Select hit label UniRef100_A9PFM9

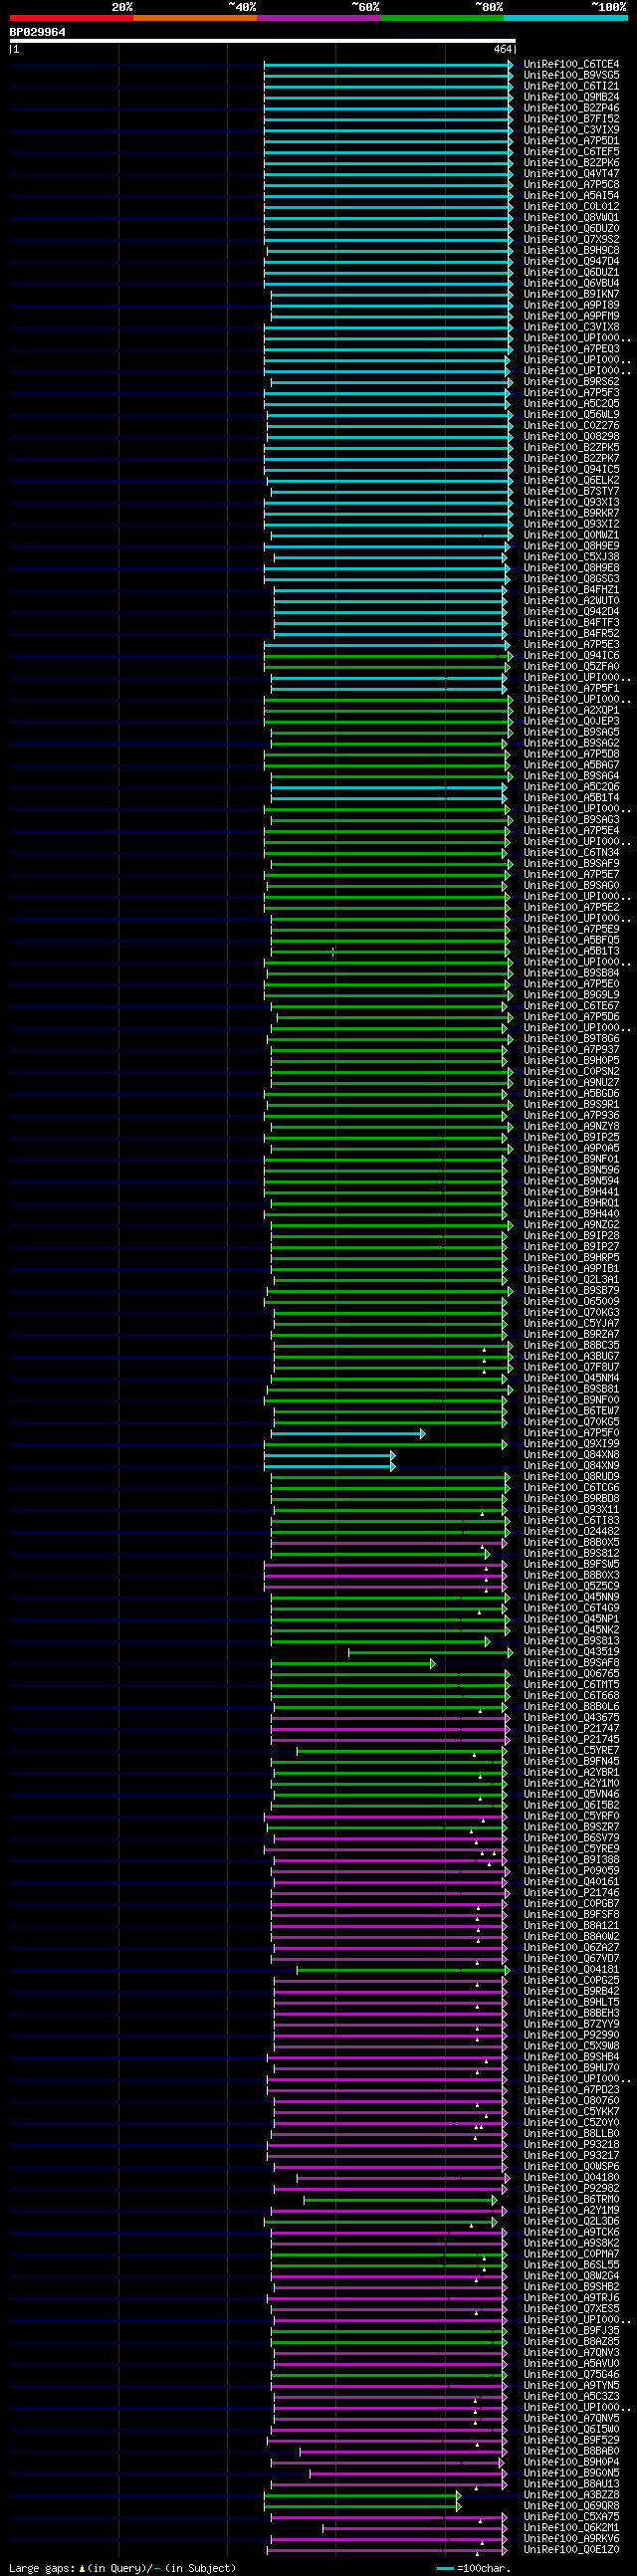tap(571, 316)
